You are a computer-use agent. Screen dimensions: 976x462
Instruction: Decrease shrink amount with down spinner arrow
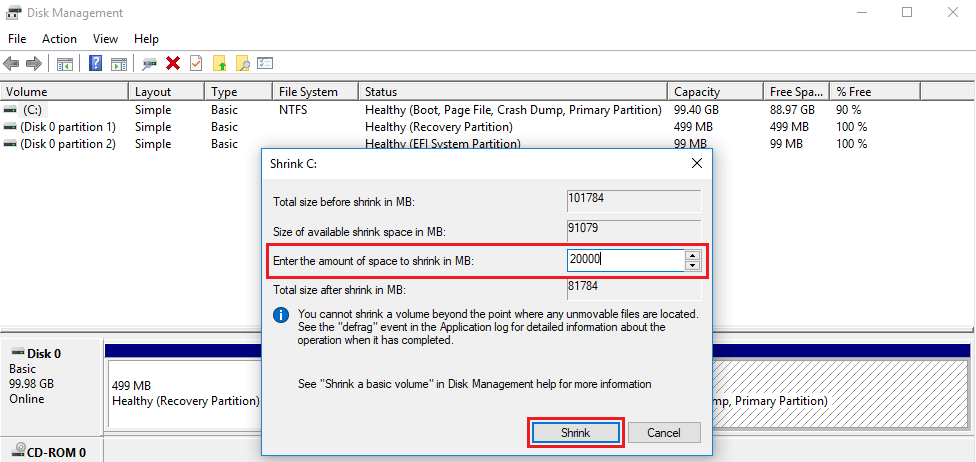(x=693, y=266)
